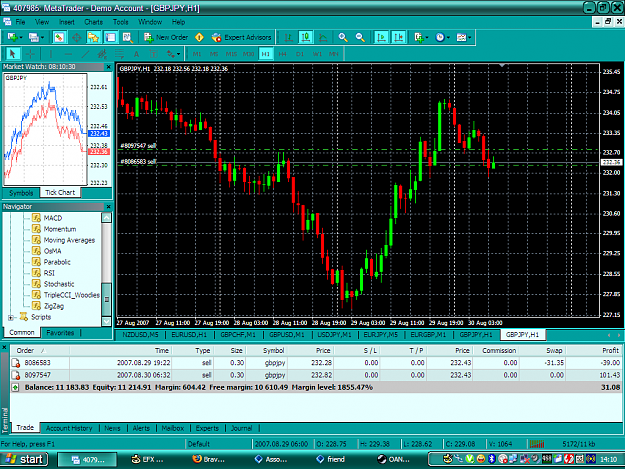Select order 8086583 row
625x469 pixels.
(316, 363)
